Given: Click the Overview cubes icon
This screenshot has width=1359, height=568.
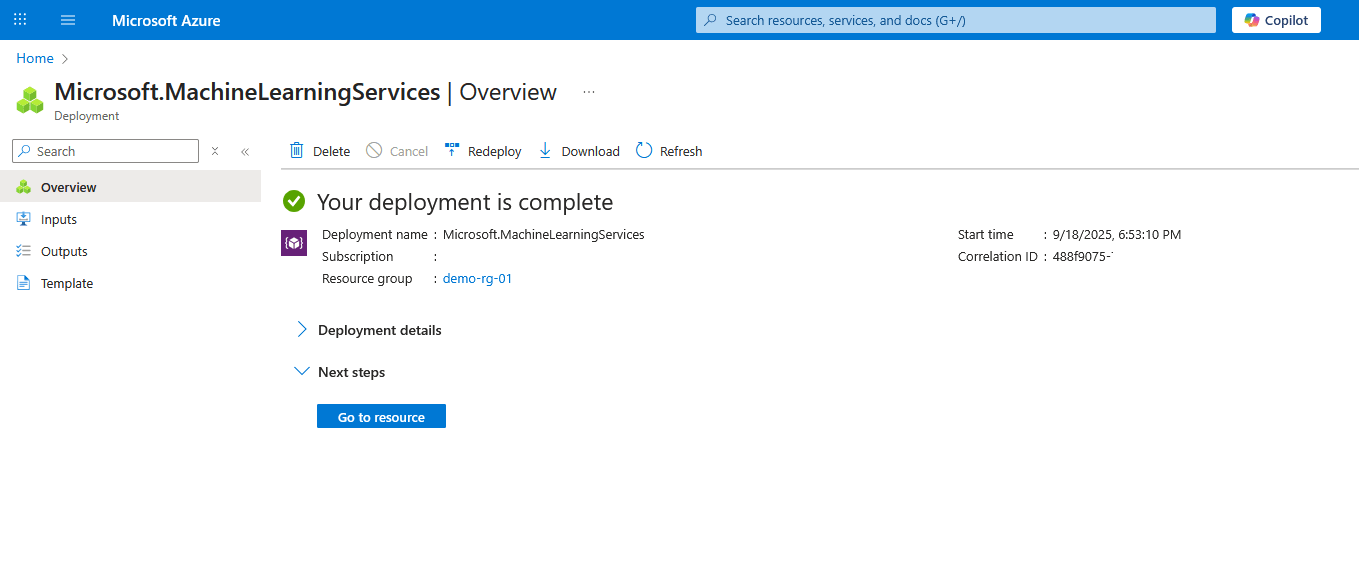Looking at the screenshot, I should [24, 187].
